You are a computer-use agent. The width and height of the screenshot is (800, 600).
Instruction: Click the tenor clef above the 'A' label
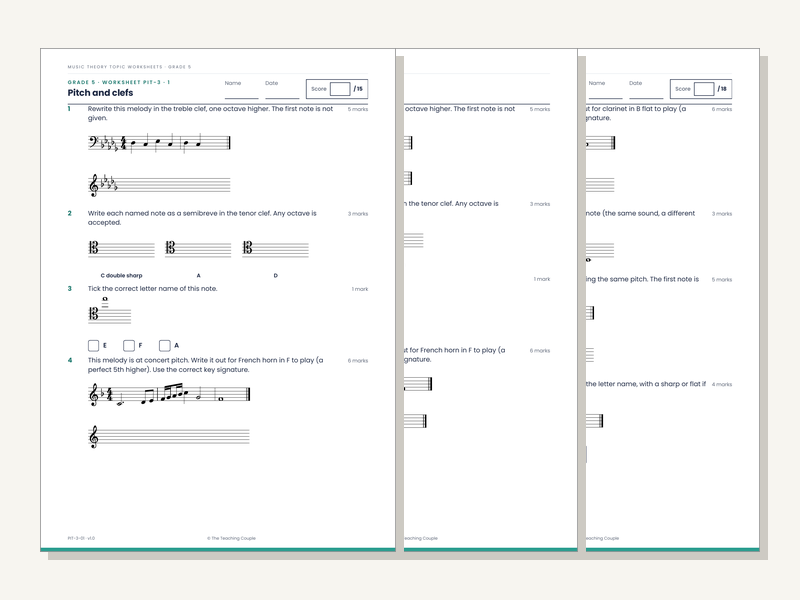170,248
